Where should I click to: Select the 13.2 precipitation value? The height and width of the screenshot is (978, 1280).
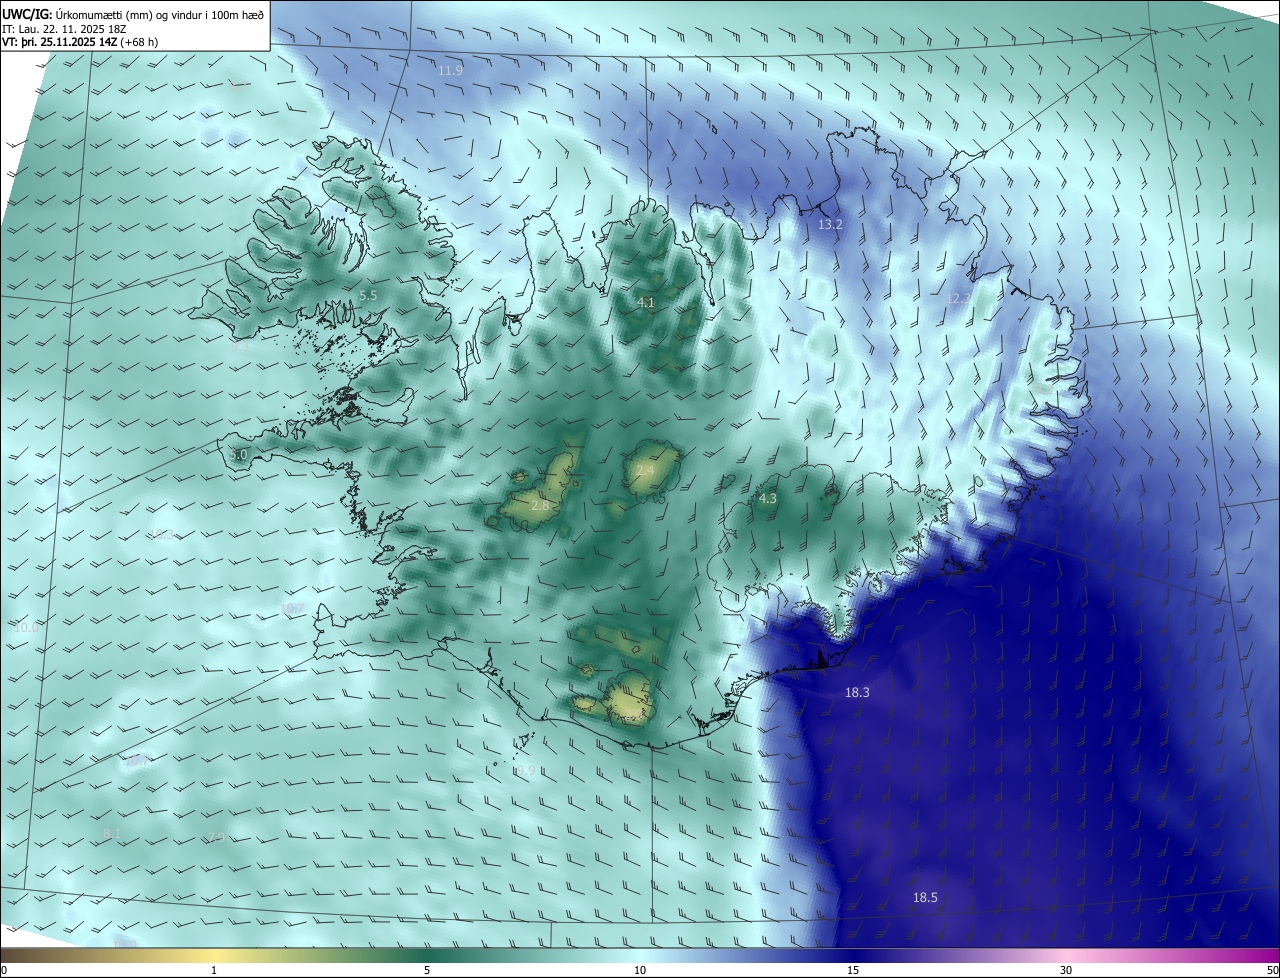point(830,225)
